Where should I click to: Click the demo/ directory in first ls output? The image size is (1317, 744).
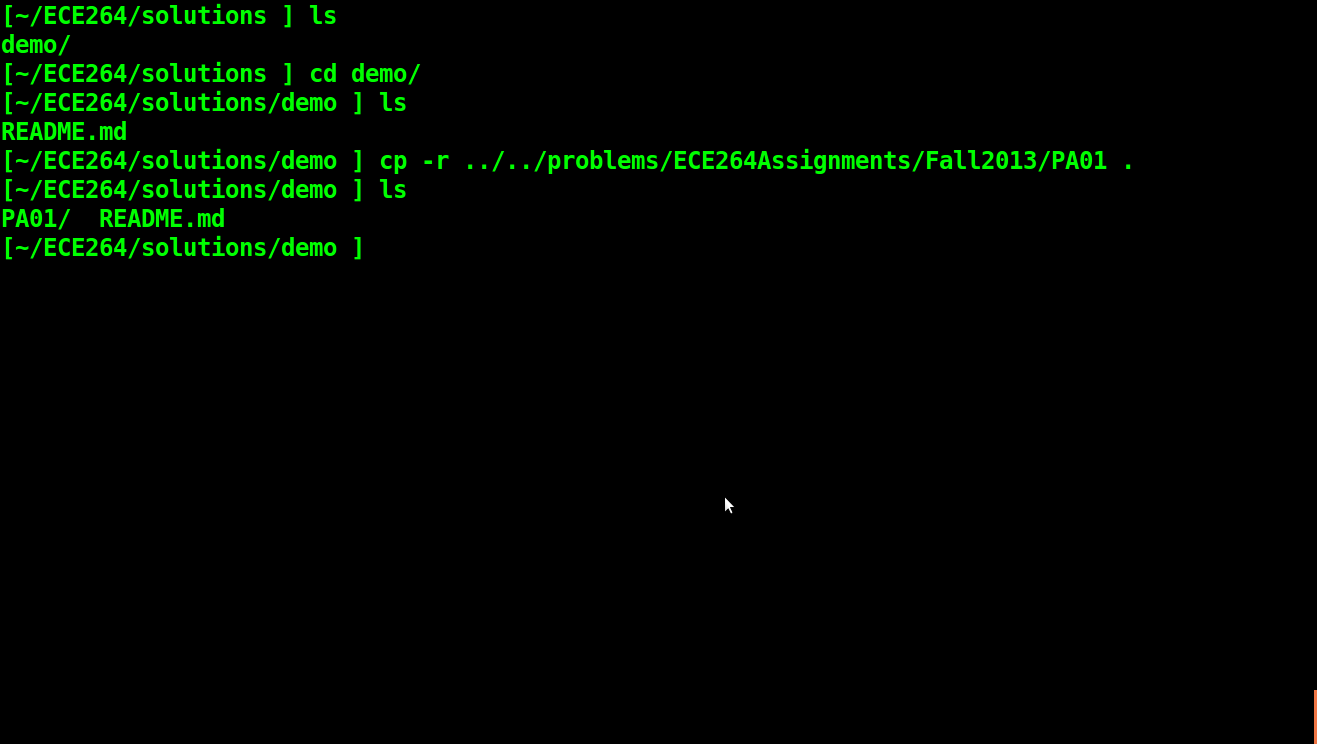36,45
